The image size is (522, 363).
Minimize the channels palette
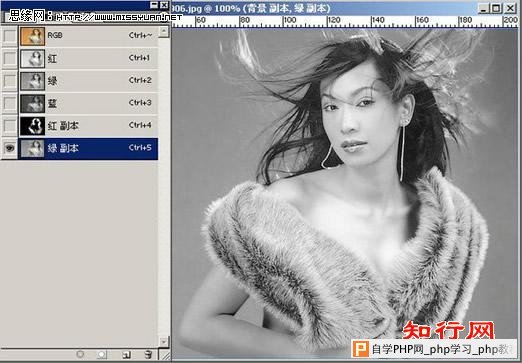154,5
